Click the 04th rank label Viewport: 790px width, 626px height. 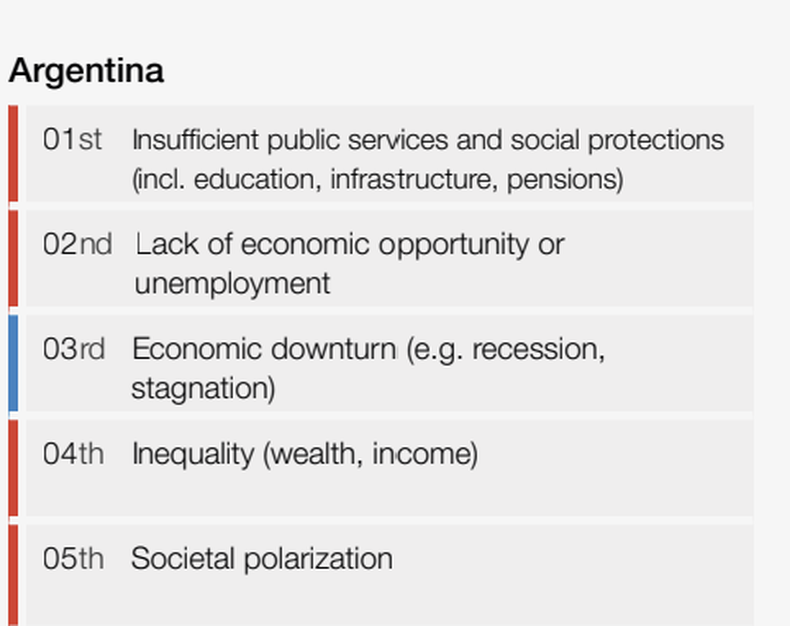74,454
